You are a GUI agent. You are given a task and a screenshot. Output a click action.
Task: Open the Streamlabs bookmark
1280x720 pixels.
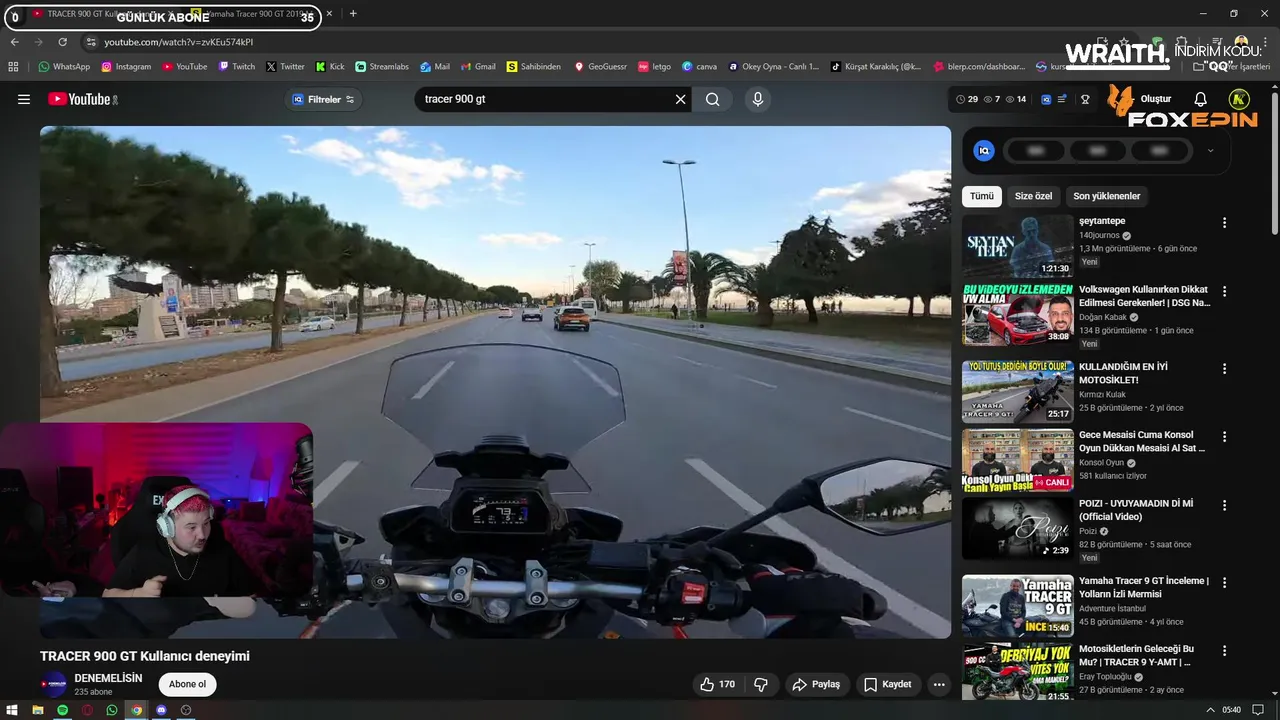tap(382, 66)
